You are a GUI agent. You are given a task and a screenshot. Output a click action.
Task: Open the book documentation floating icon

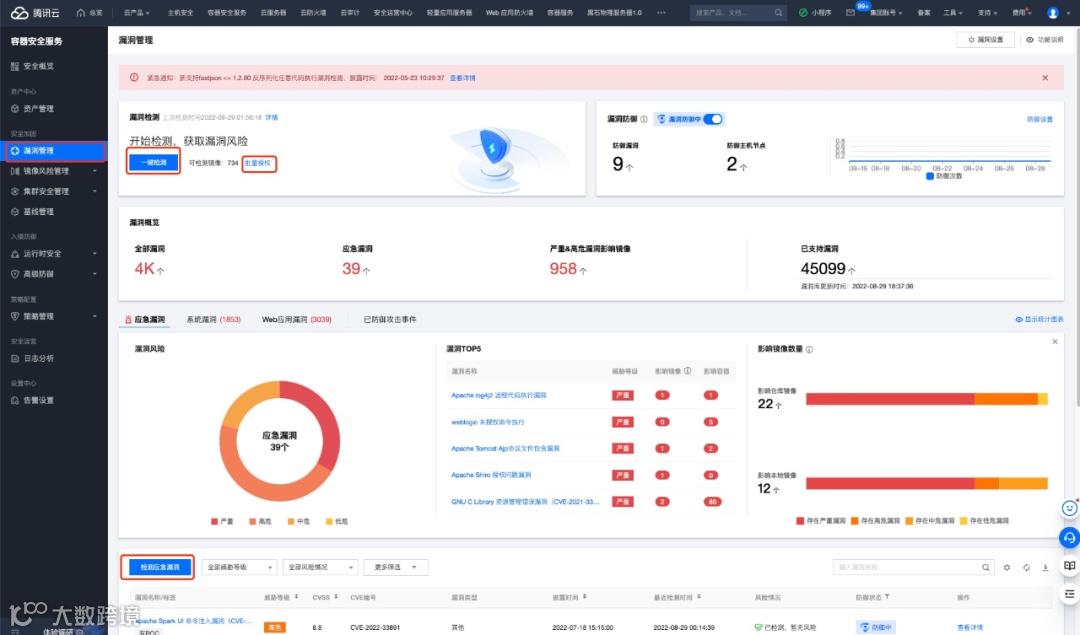1069,566
